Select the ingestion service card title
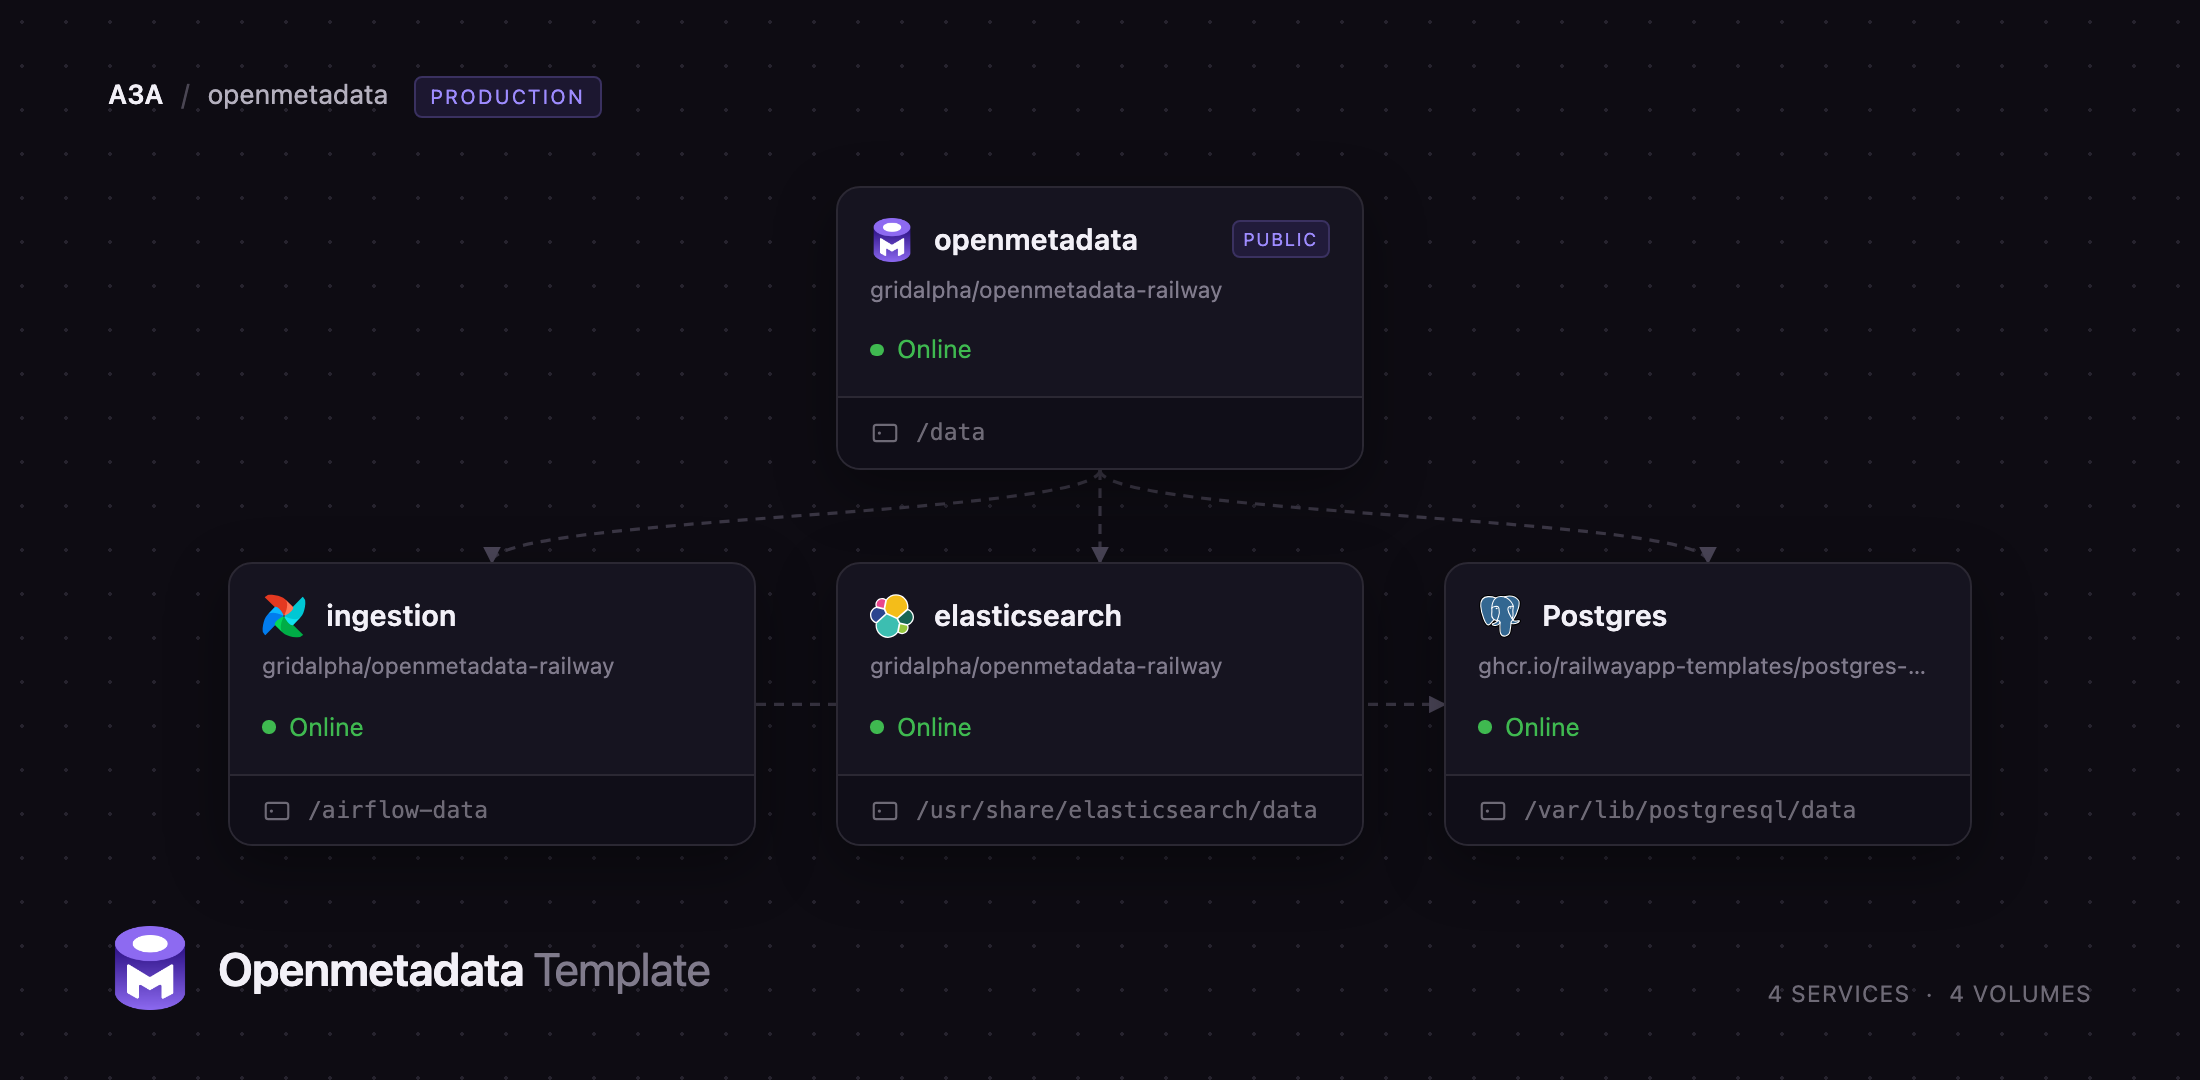 391,616
